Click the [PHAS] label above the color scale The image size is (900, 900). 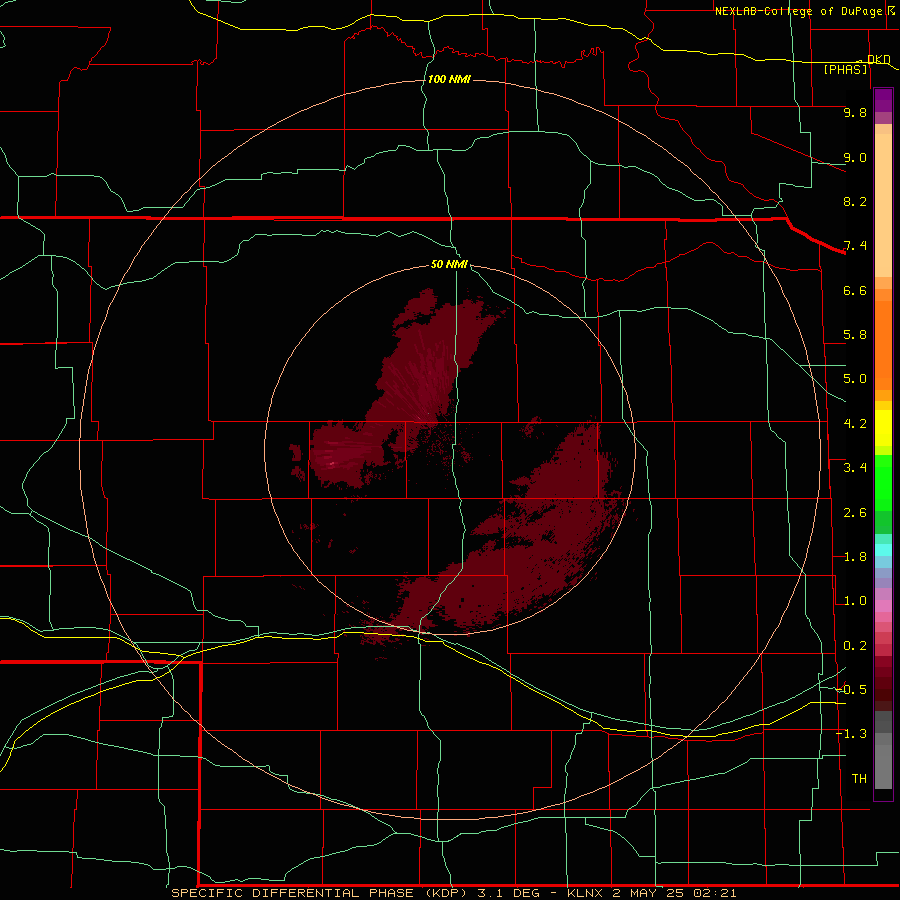(845, 69)
